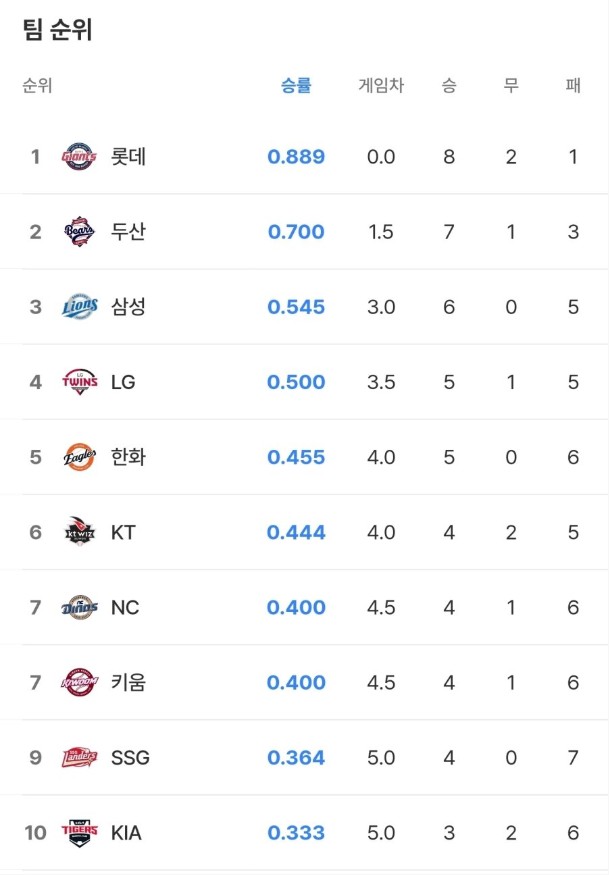Click the Samsung Lions team logo
This screenshot has width=609, height=875.
(x=79, y=307)
